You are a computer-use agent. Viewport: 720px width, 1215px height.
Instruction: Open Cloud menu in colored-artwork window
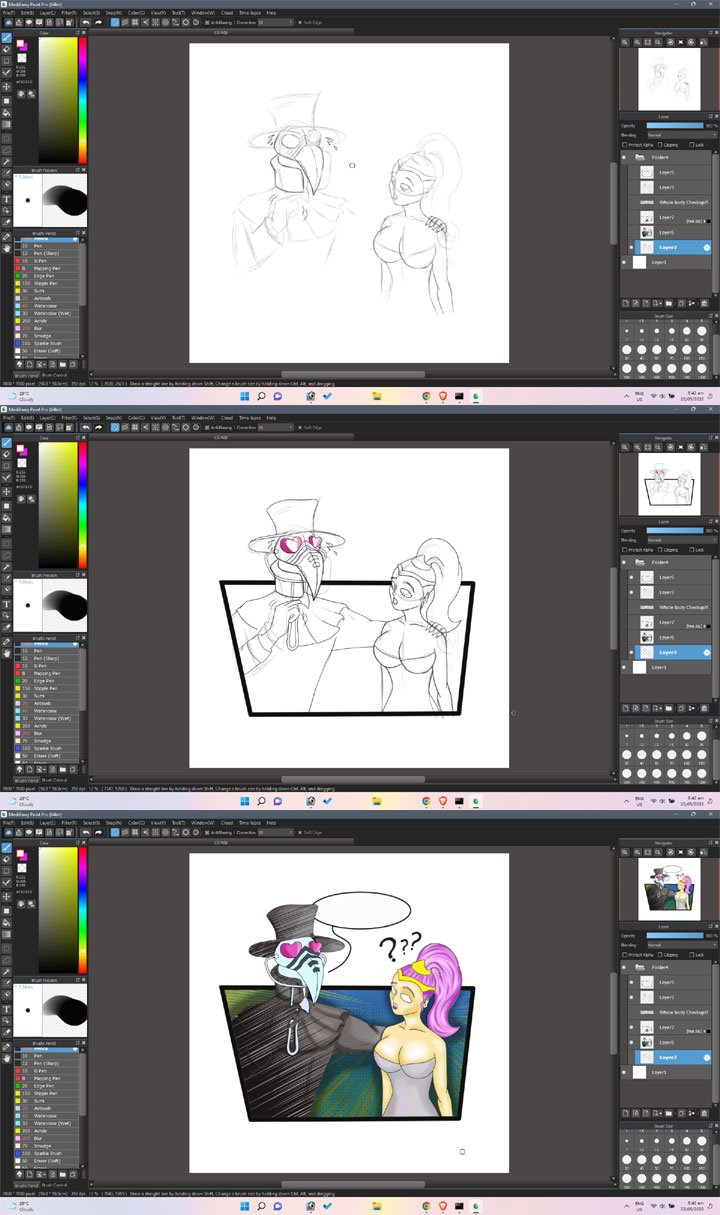227,822
